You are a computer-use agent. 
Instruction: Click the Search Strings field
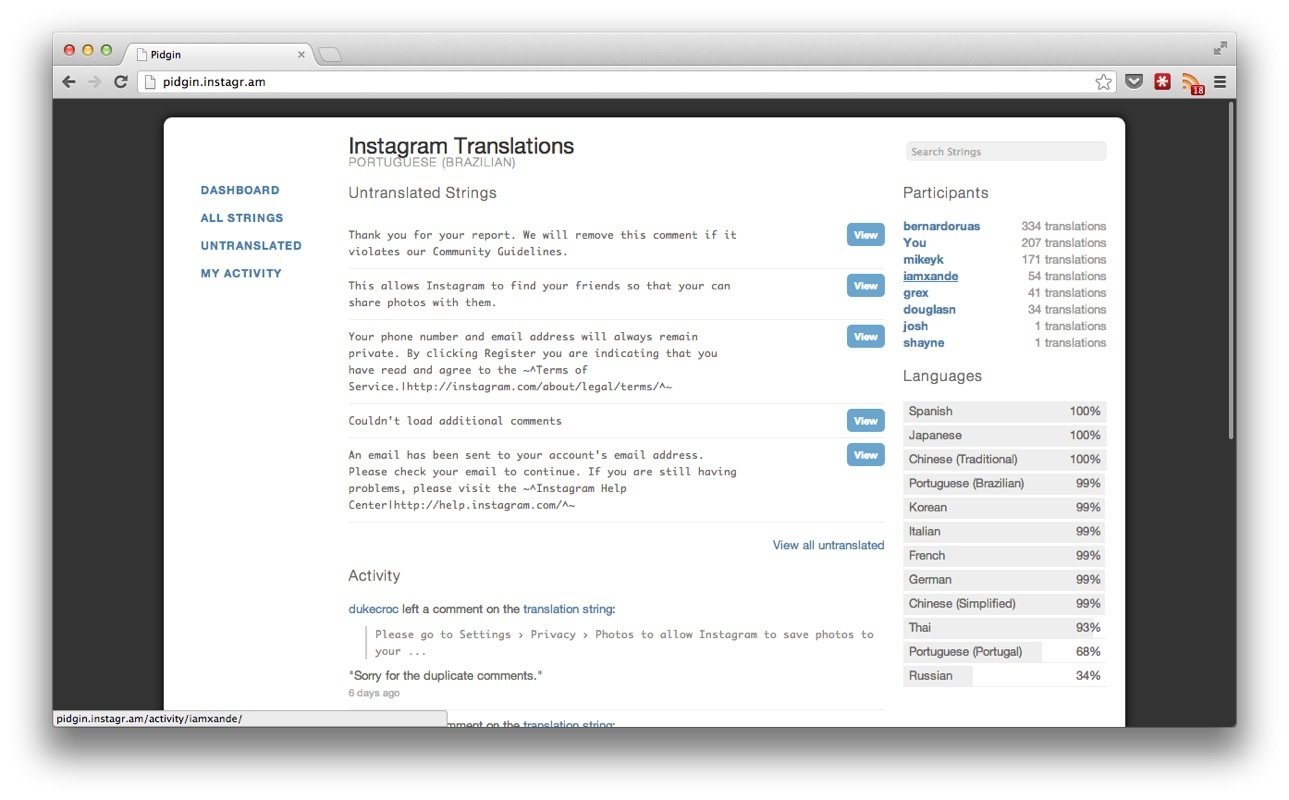(1006, 152)
